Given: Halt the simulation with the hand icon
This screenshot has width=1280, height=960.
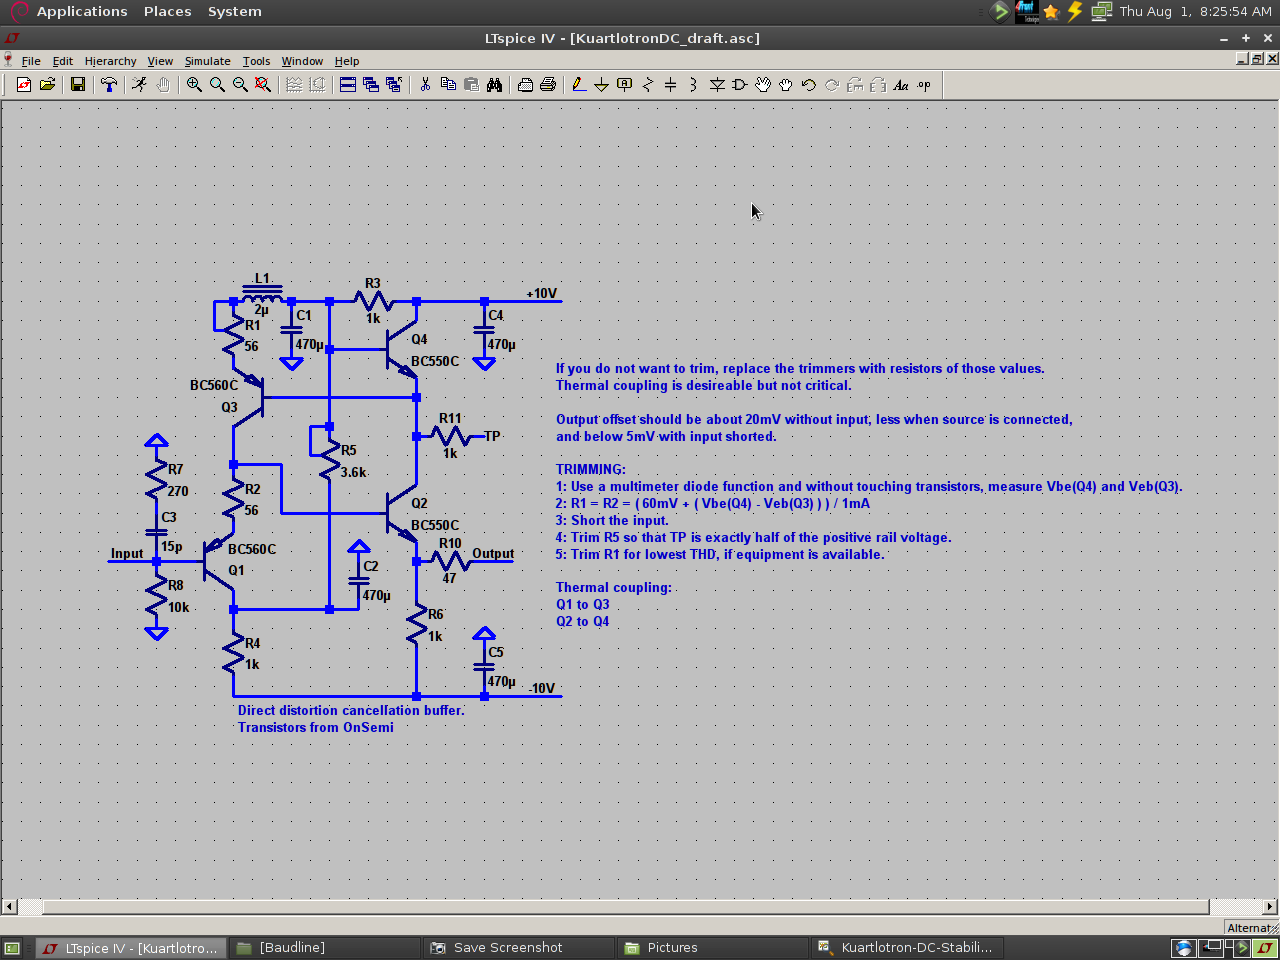Looking at the screenshot, I should pos(163,85).
